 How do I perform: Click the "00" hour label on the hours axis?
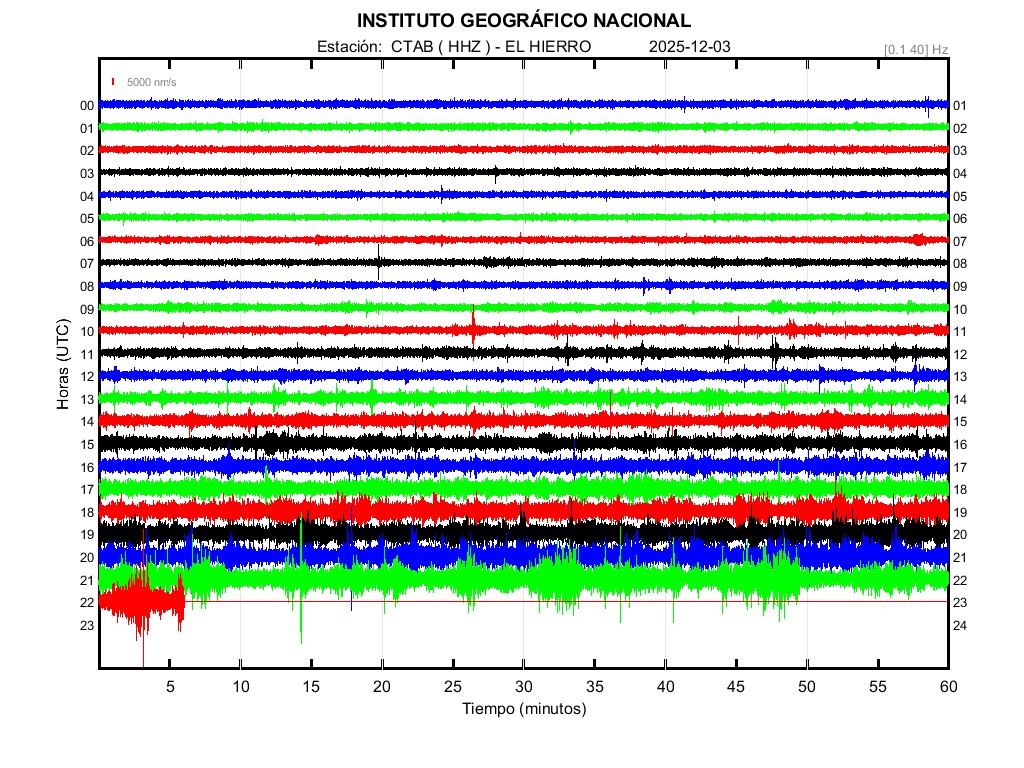pos(87,106)
